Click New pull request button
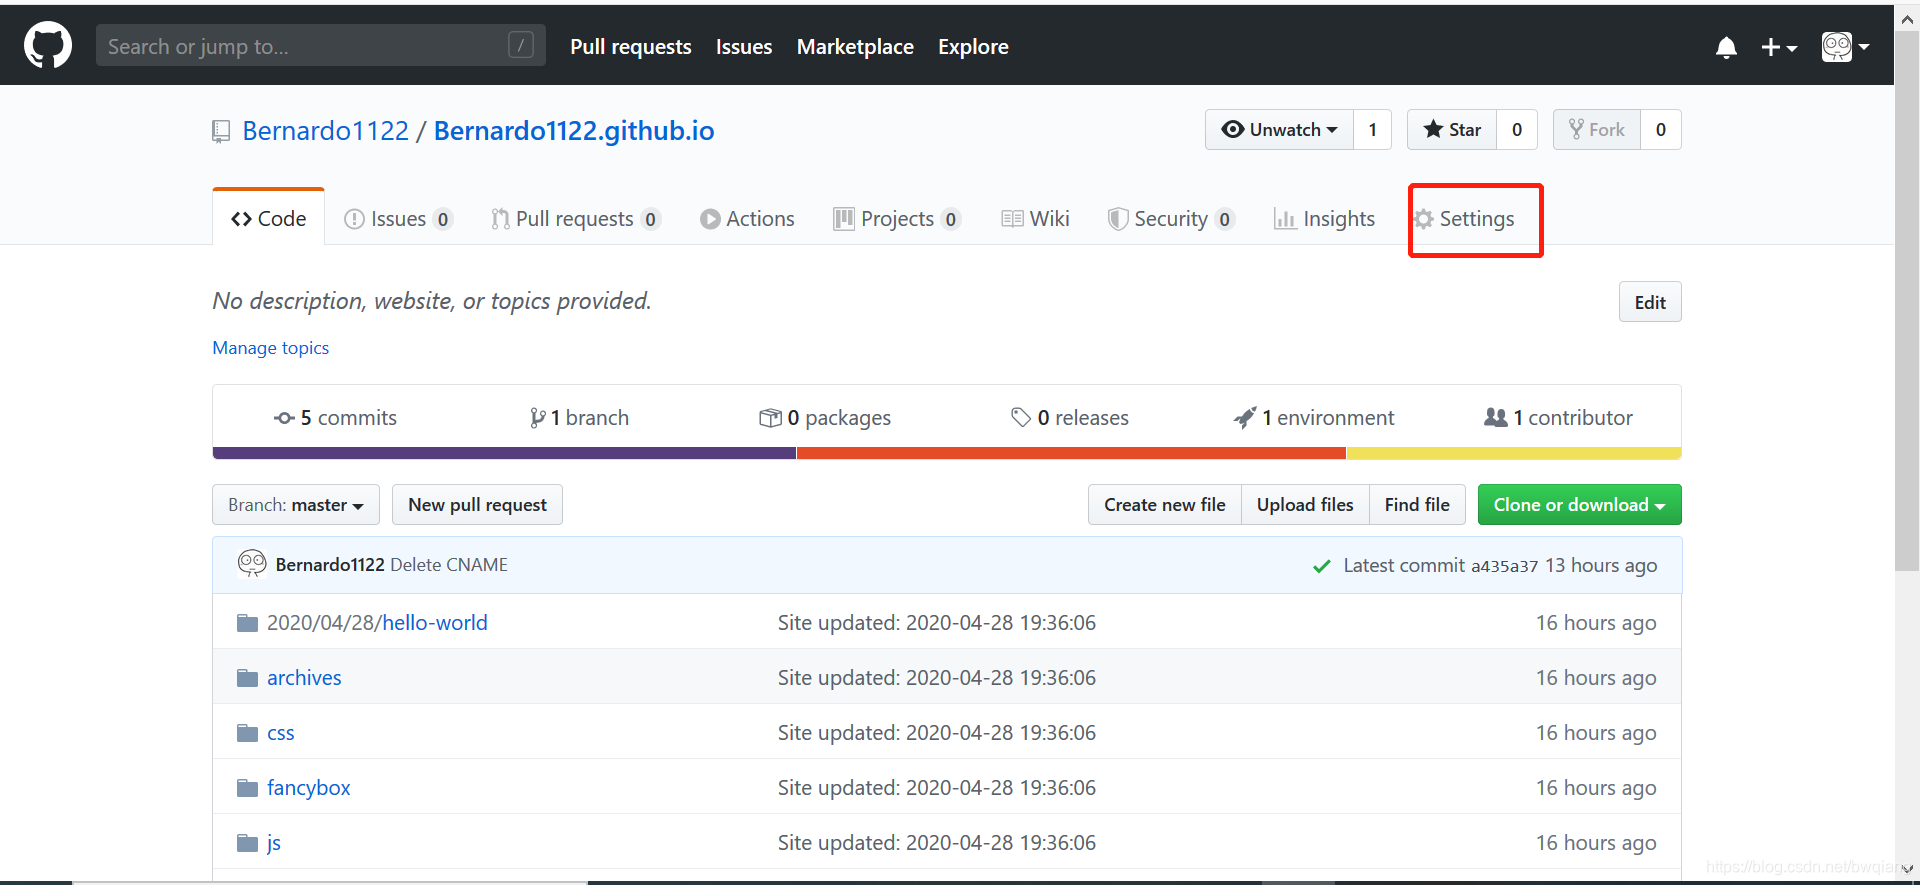Image resolution: width=1920 pixels, height=885 pixels. (x=477, y=505)
